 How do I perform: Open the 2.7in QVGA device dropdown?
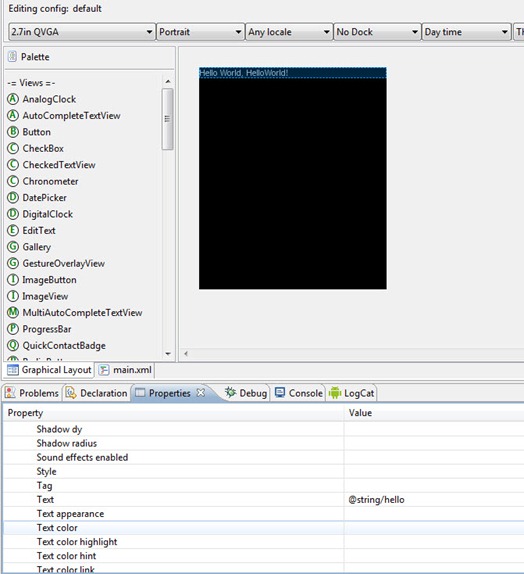pyautogui.click(x=81, y=32)
